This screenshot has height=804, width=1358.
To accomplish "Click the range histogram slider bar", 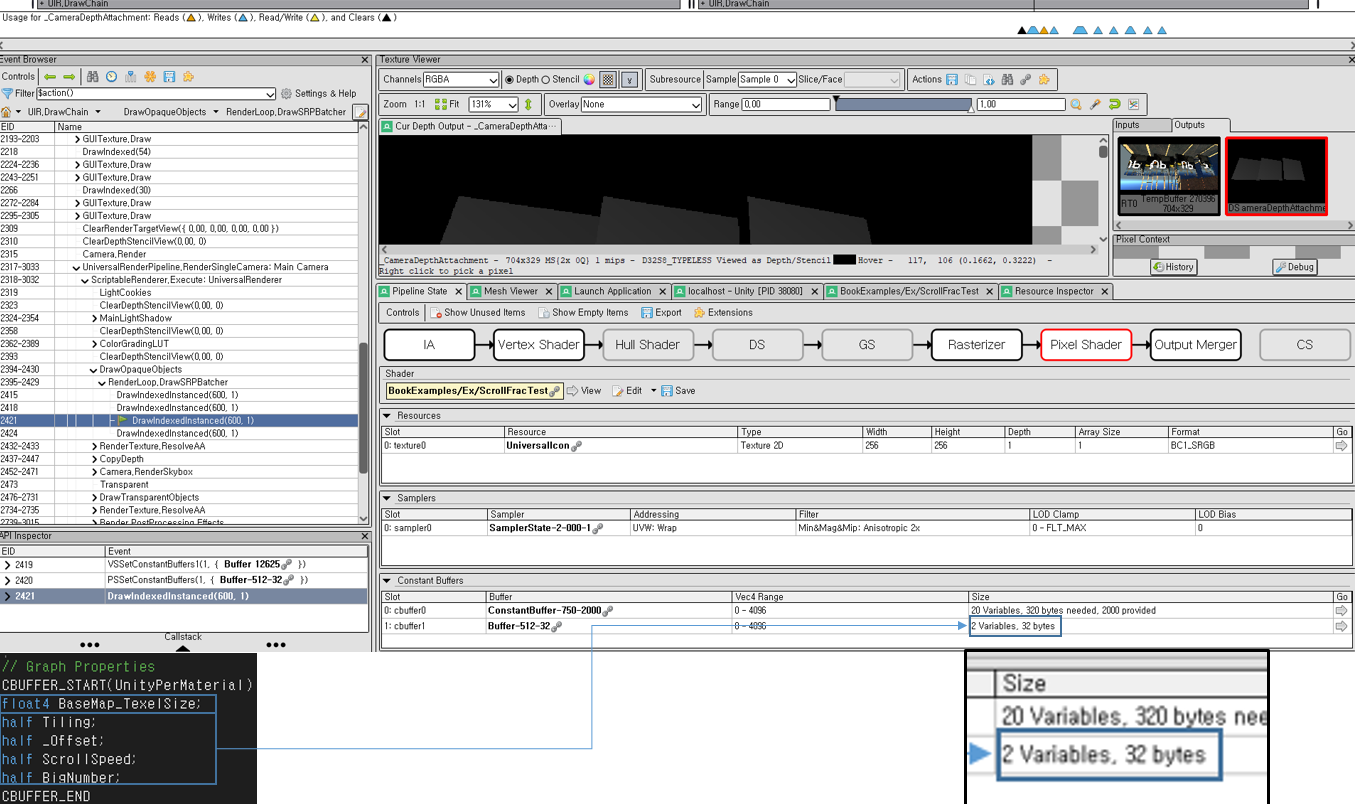I will [x=902, y=104].
